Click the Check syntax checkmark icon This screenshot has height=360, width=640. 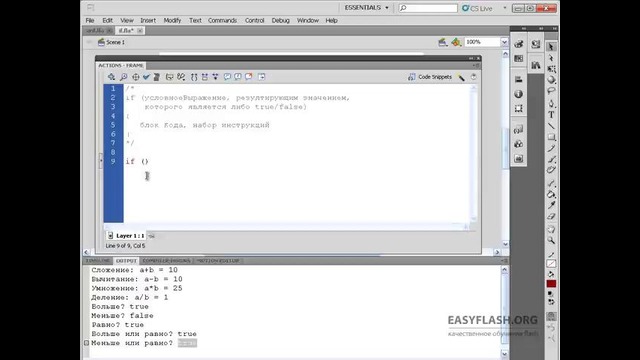click(x=146, y=77)
